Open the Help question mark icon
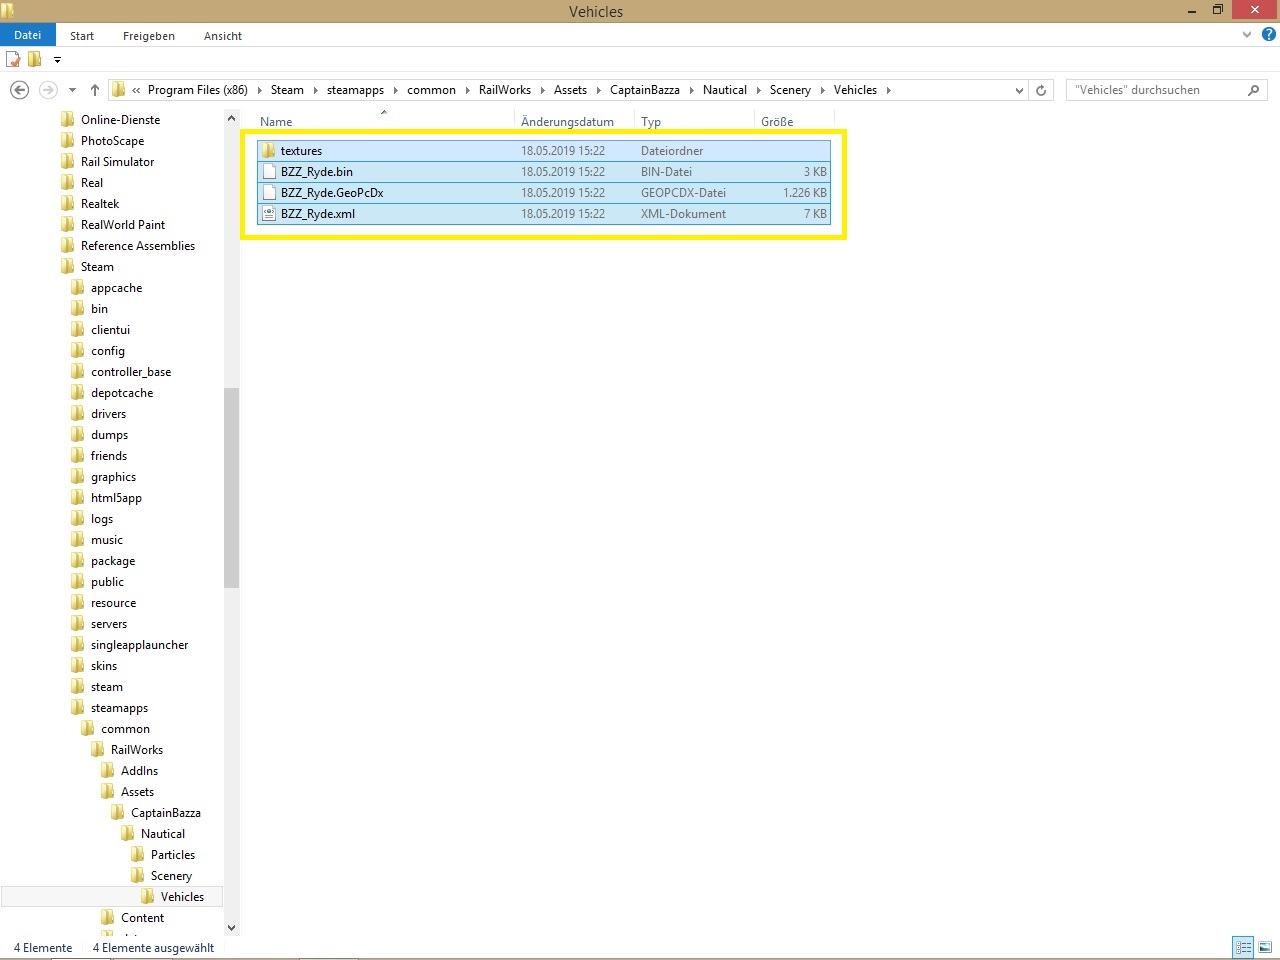The image size is (1280, 960). pyautogui.click(x=1268, y=35)
